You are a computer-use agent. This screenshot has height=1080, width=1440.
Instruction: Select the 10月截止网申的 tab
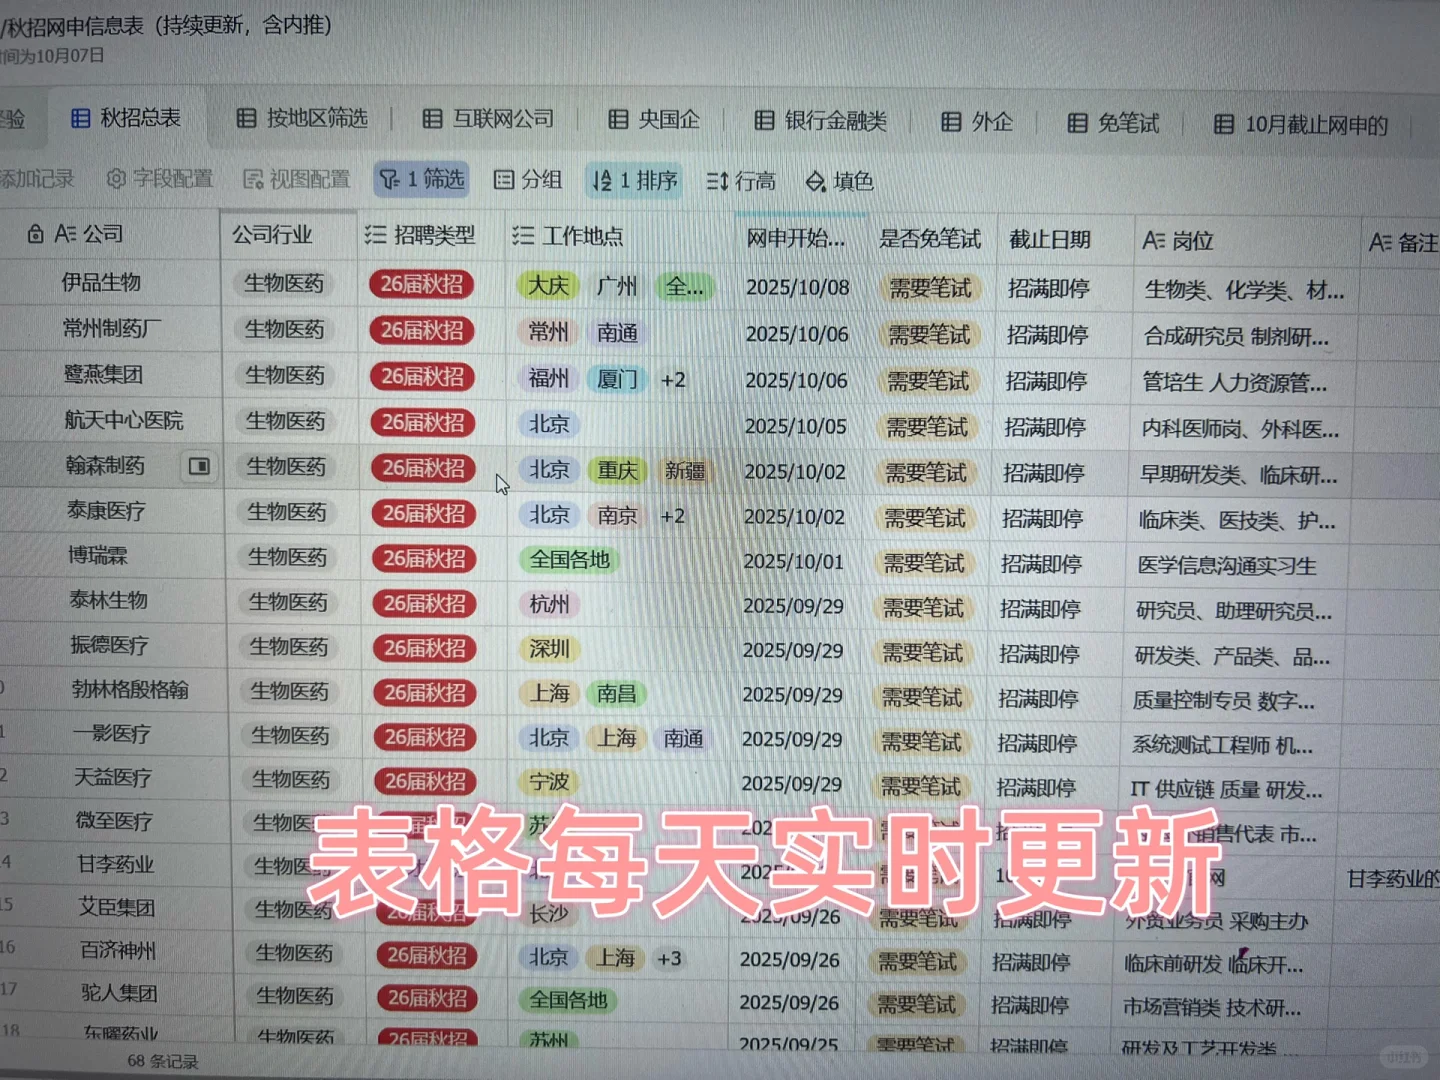(x=1301, y=125)
